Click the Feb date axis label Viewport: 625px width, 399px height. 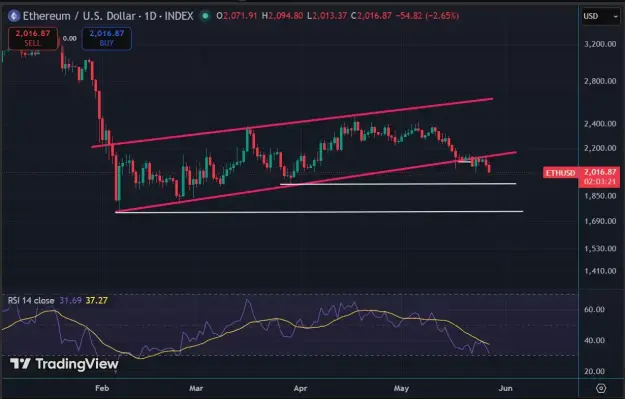(x=102, y=388)
